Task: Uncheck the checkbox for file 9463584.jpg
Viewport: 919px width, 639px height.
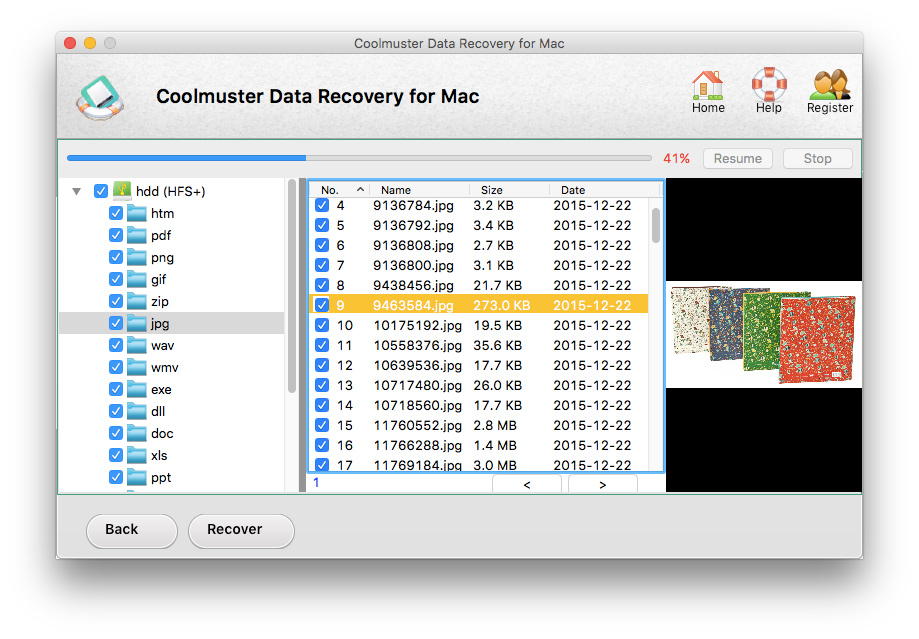Action: point(322,305)
